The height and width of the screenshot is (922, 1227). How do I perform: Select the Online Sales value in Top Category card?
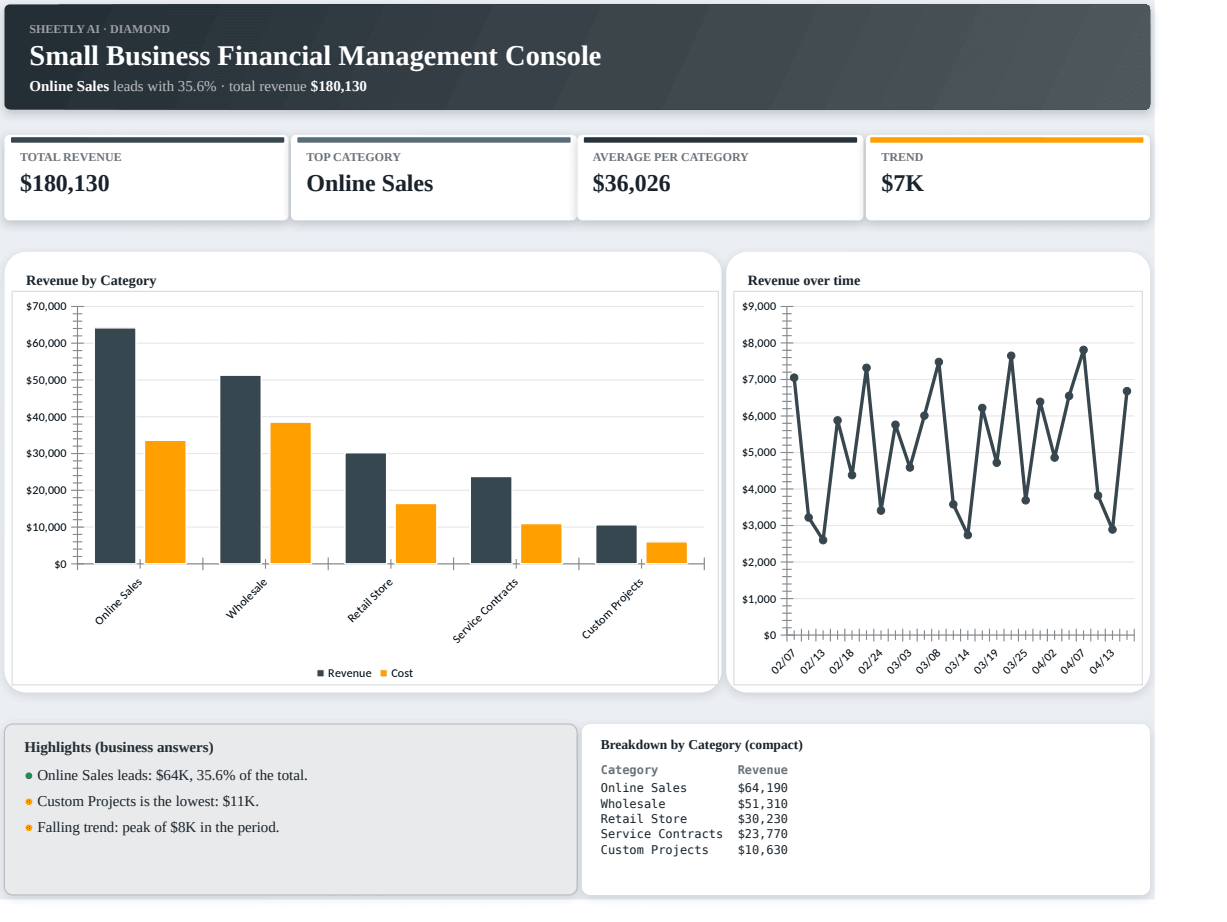click(x=370, y=184)
